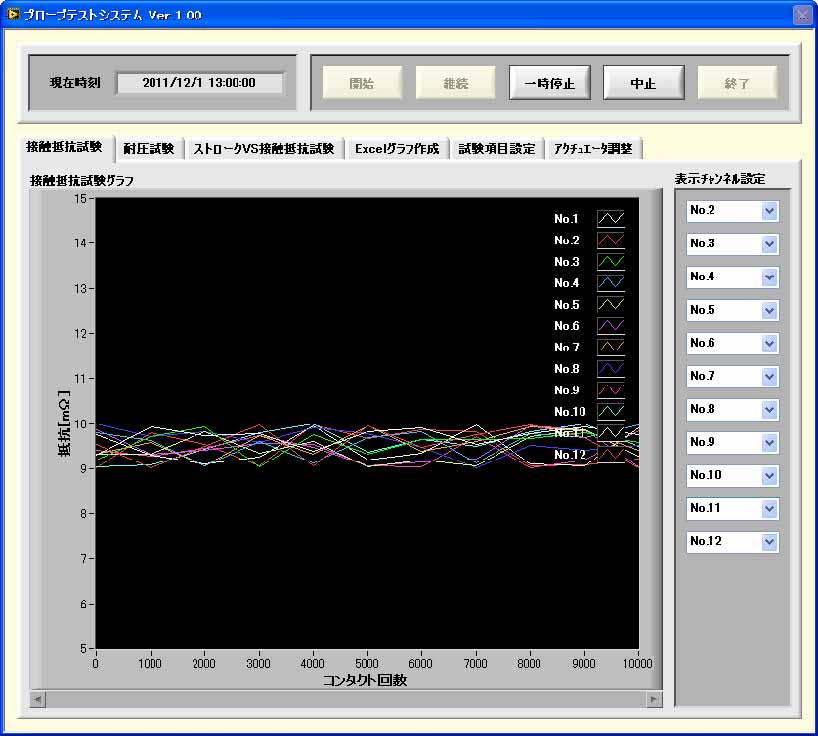
Task: Click the No.12 legend label text
Action: pos(570,455)
